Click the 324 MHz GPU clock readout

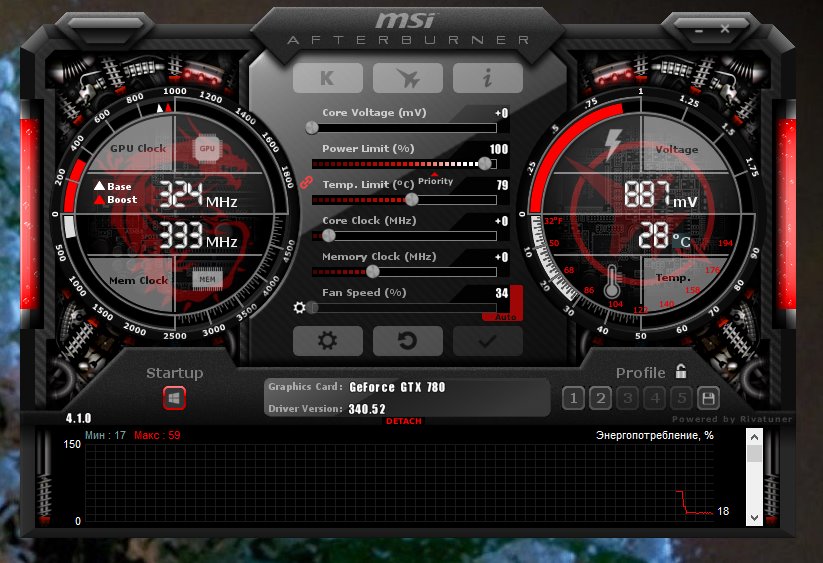pyautogui.click(x=198, y=195)
